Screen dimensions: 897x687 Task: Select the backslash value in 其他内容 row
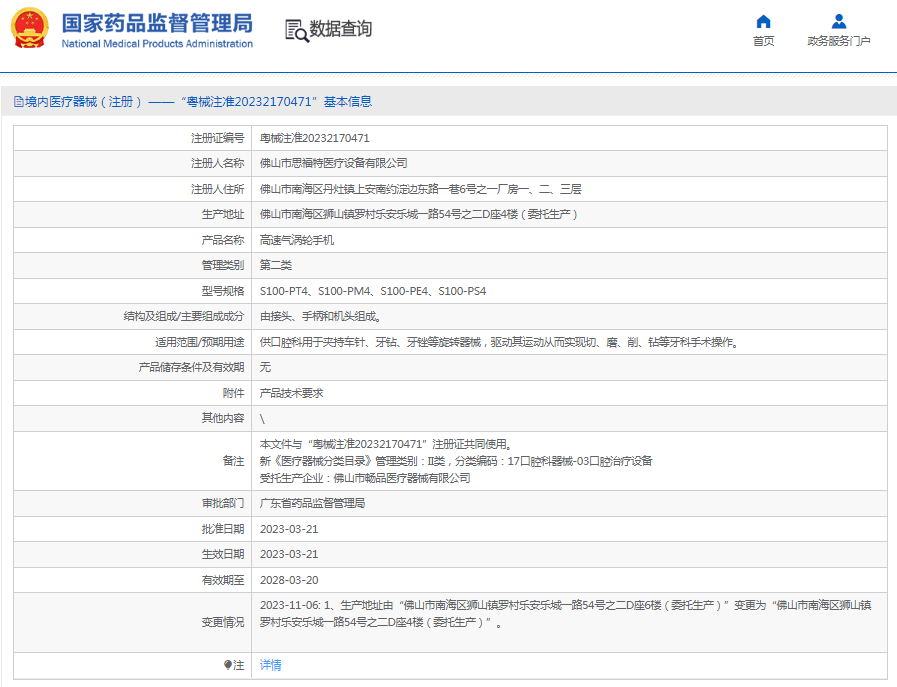263,419
